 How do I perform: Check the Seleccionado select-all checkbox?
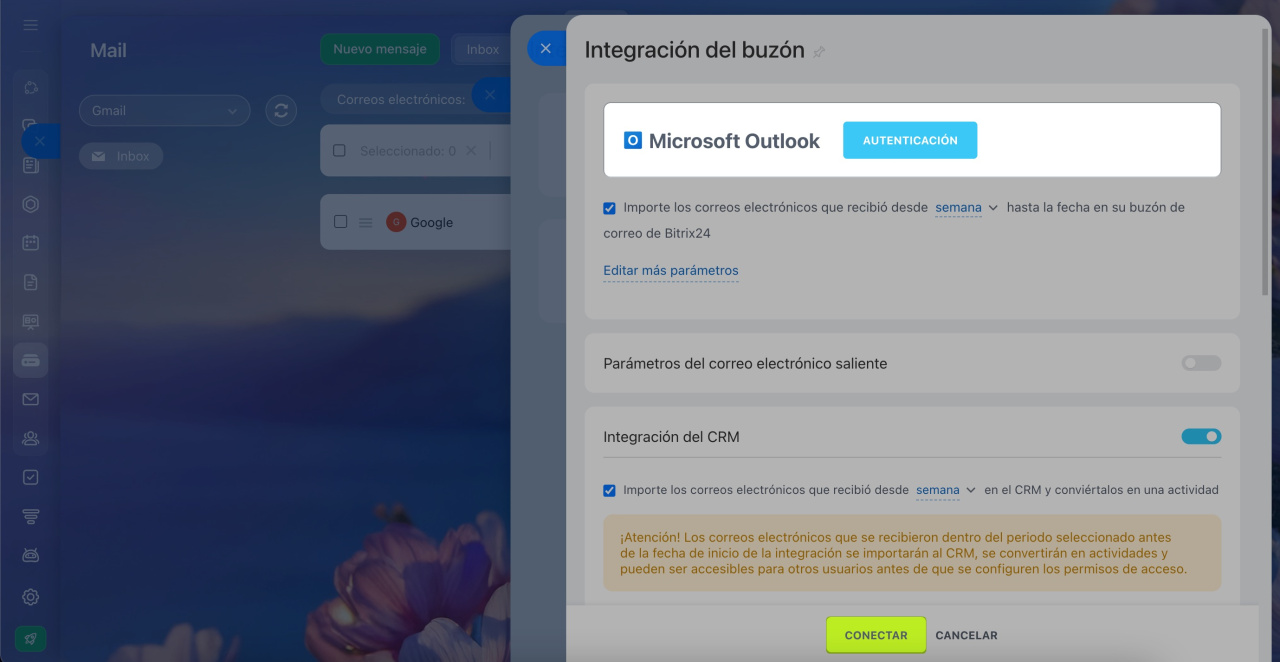339,151
